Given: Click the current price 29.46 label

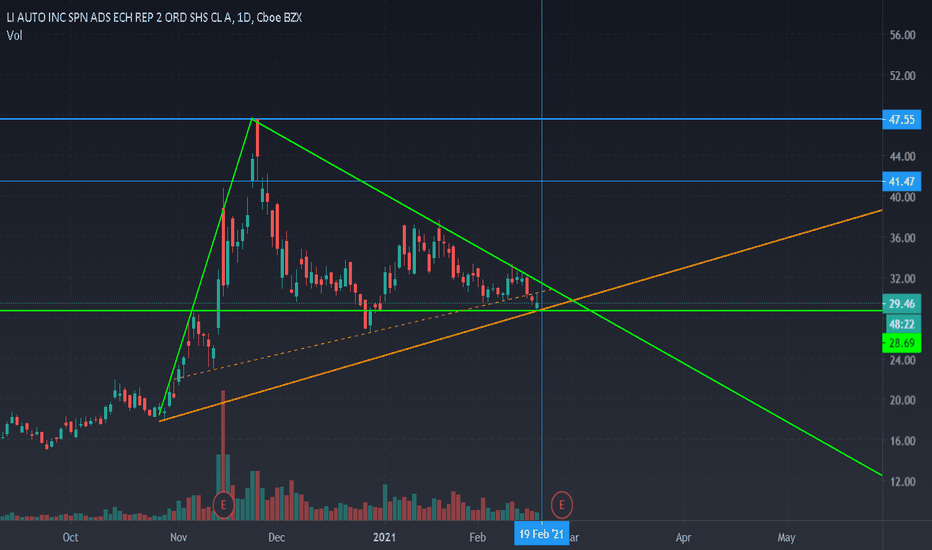Looking at the screenshot, I should coord(902,304).
